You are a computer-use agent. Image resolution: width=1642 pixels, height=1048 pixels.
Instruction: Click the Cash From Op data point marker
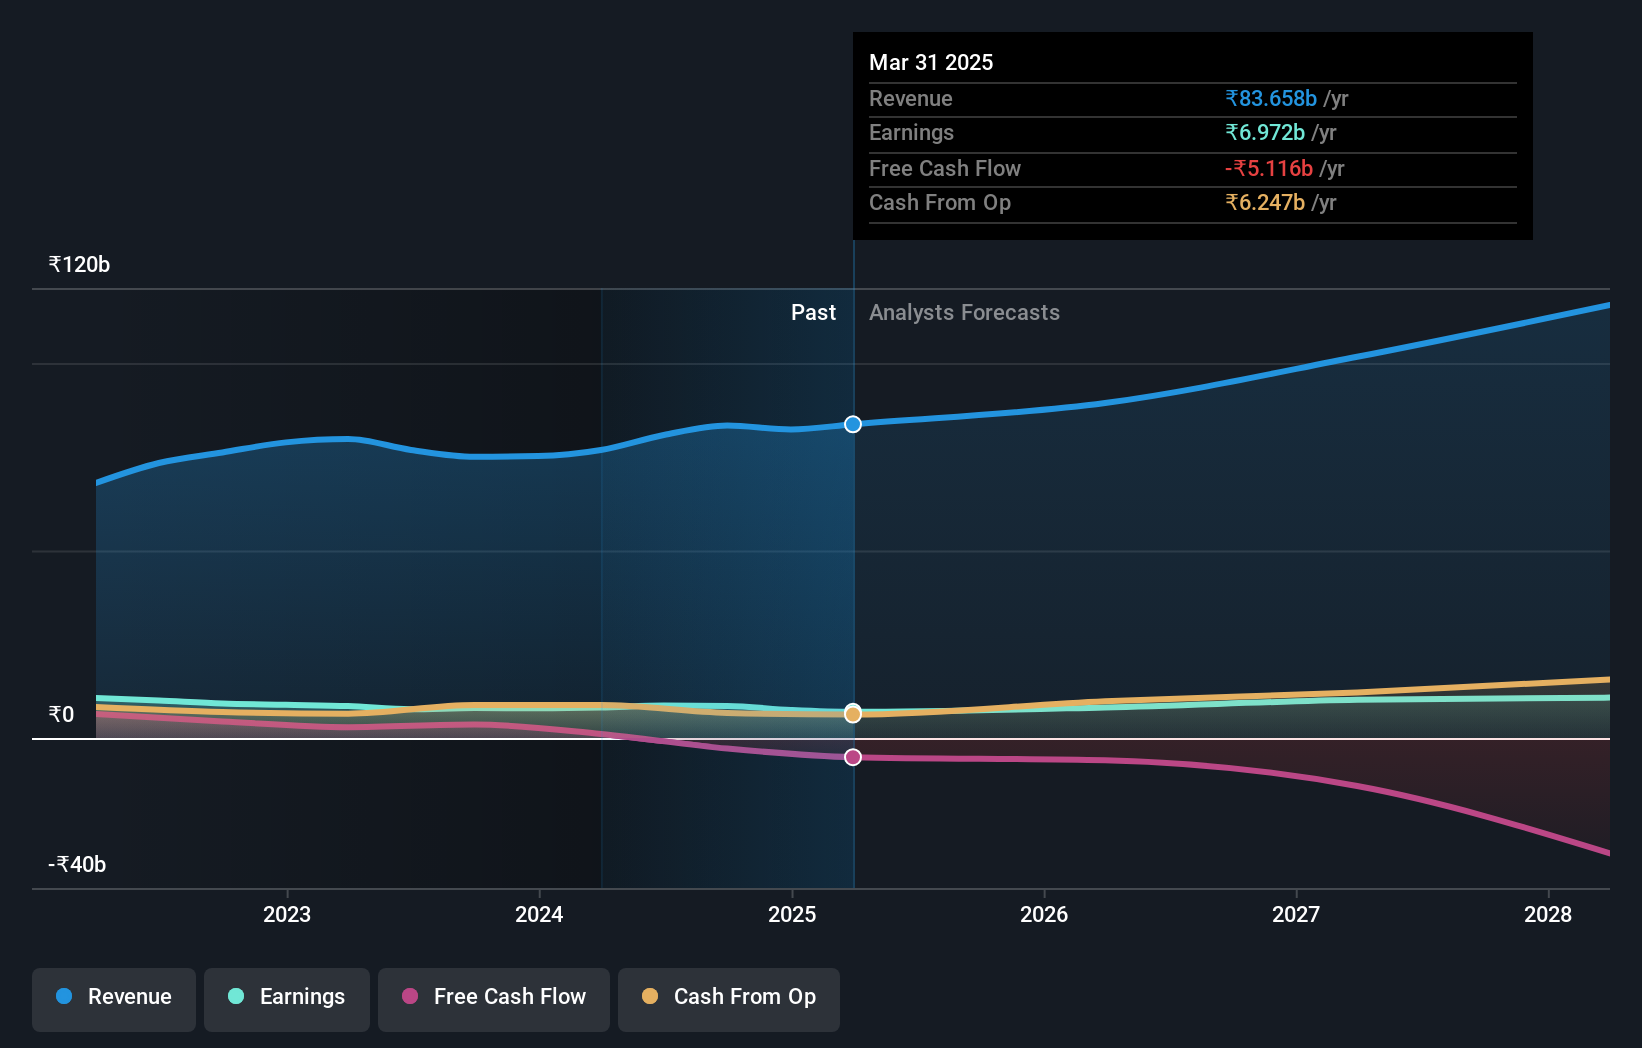[853, 714]
